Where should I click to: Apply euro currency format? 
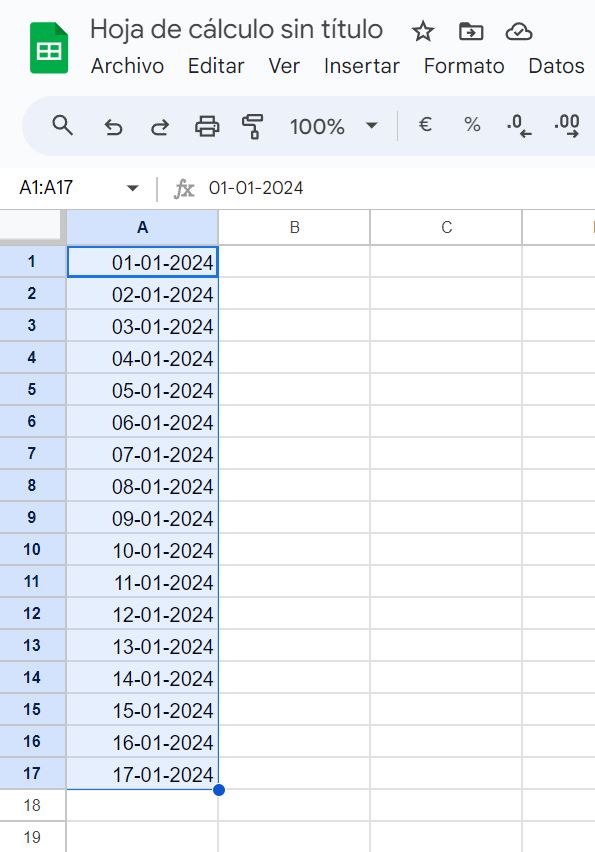[x=425, y=124]
